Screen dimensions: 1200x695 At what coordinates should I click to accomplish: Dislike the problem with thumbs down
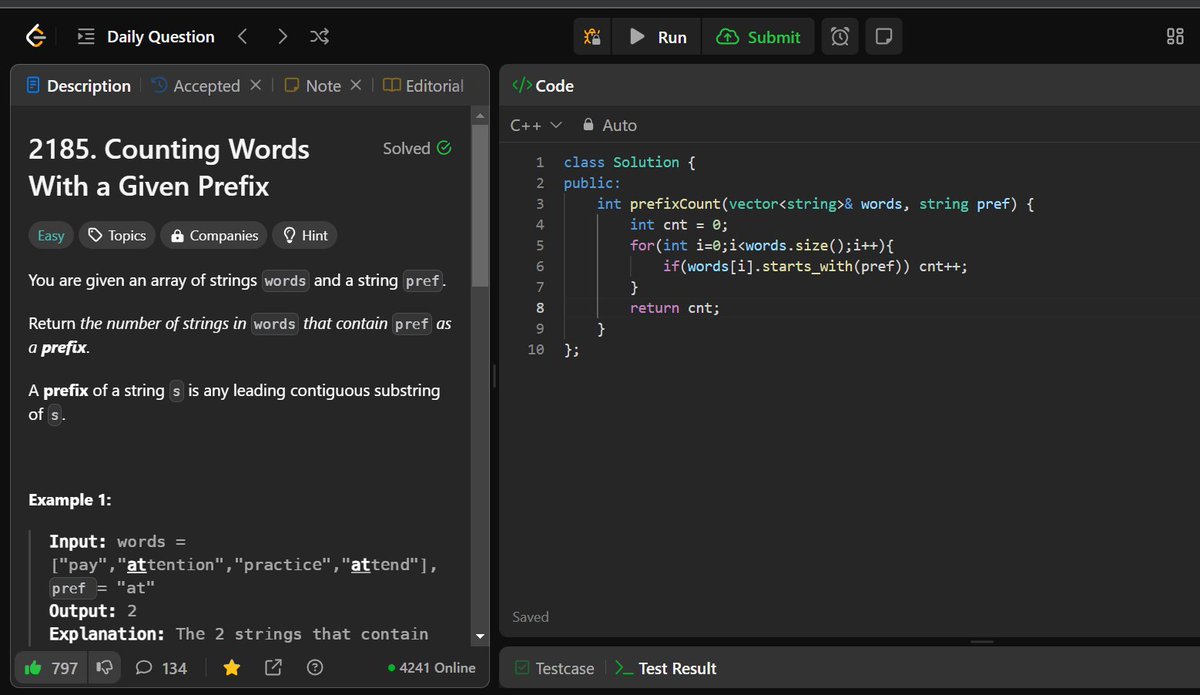tap(102, 668)
